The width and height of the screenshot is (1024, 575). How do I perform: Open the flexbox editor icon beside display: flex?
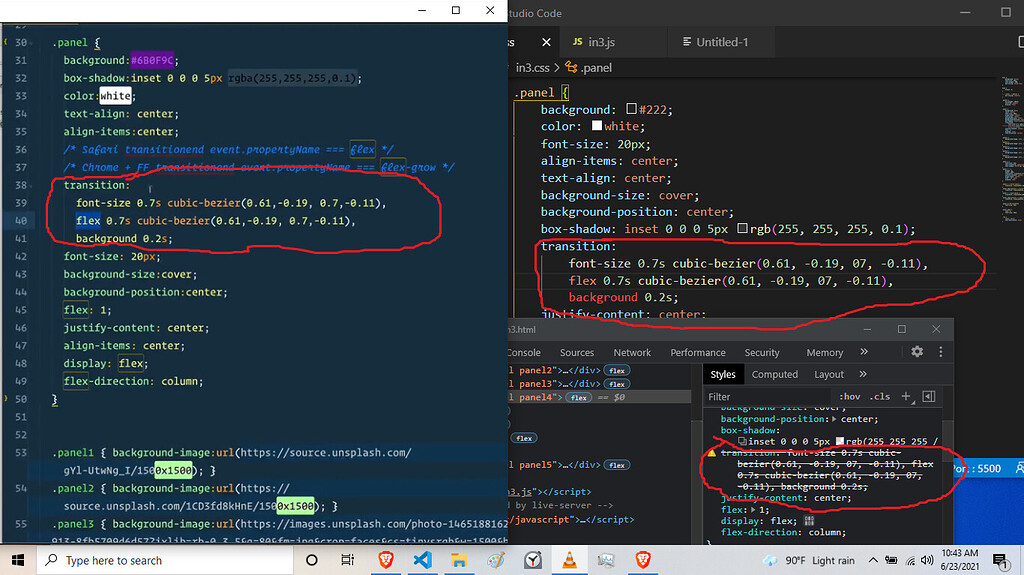coord(808,521)
